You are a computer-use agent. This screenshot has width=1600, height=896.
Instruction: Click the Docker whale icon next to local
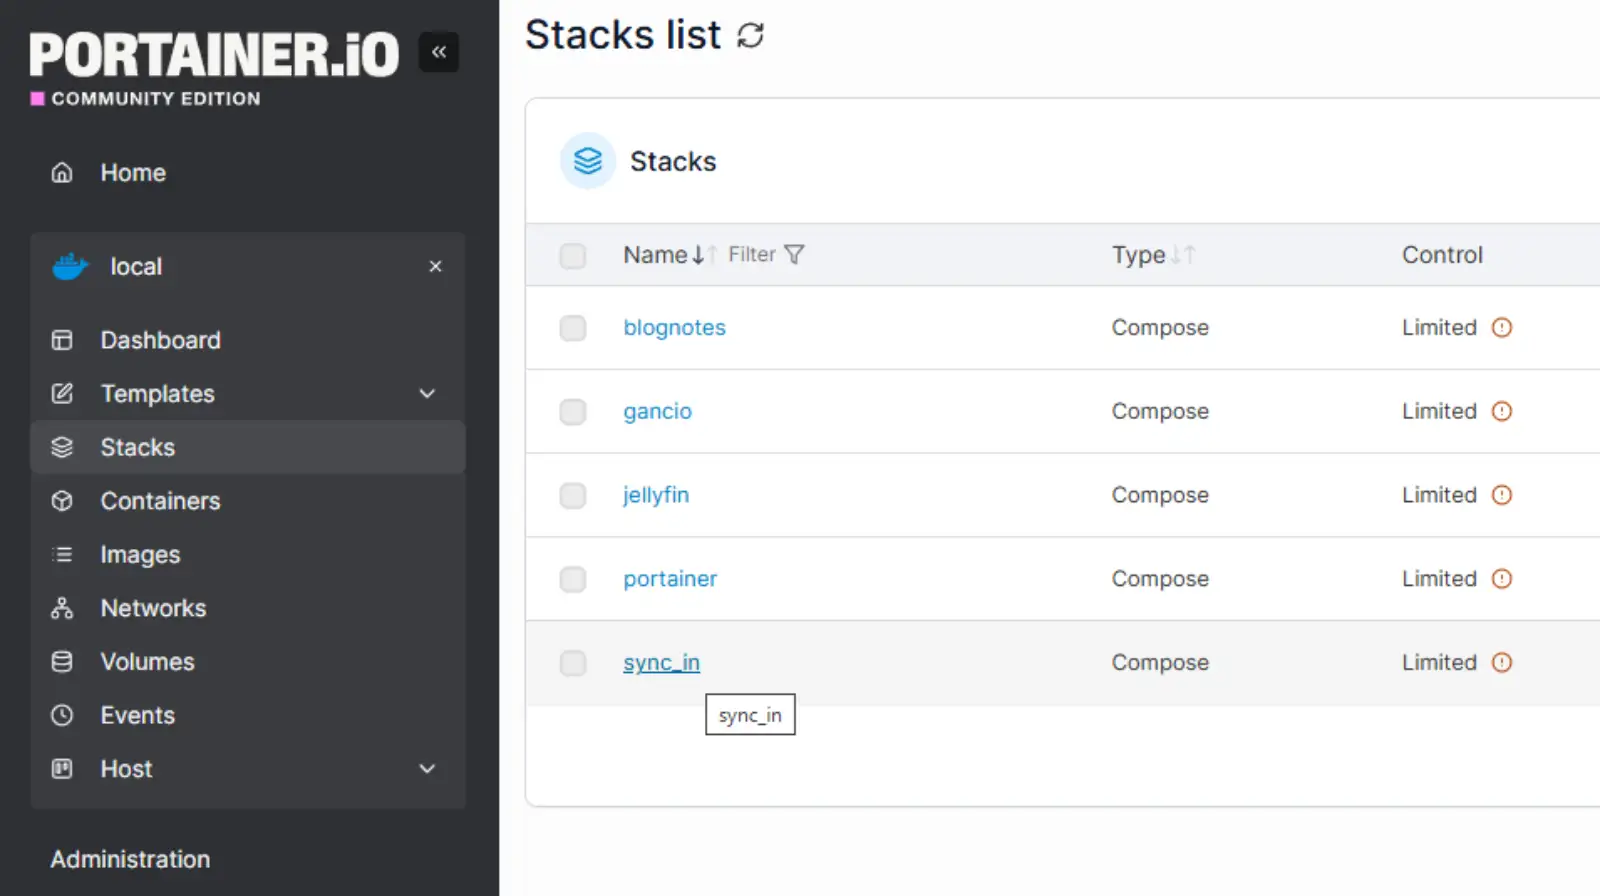[x=70, y=267]
